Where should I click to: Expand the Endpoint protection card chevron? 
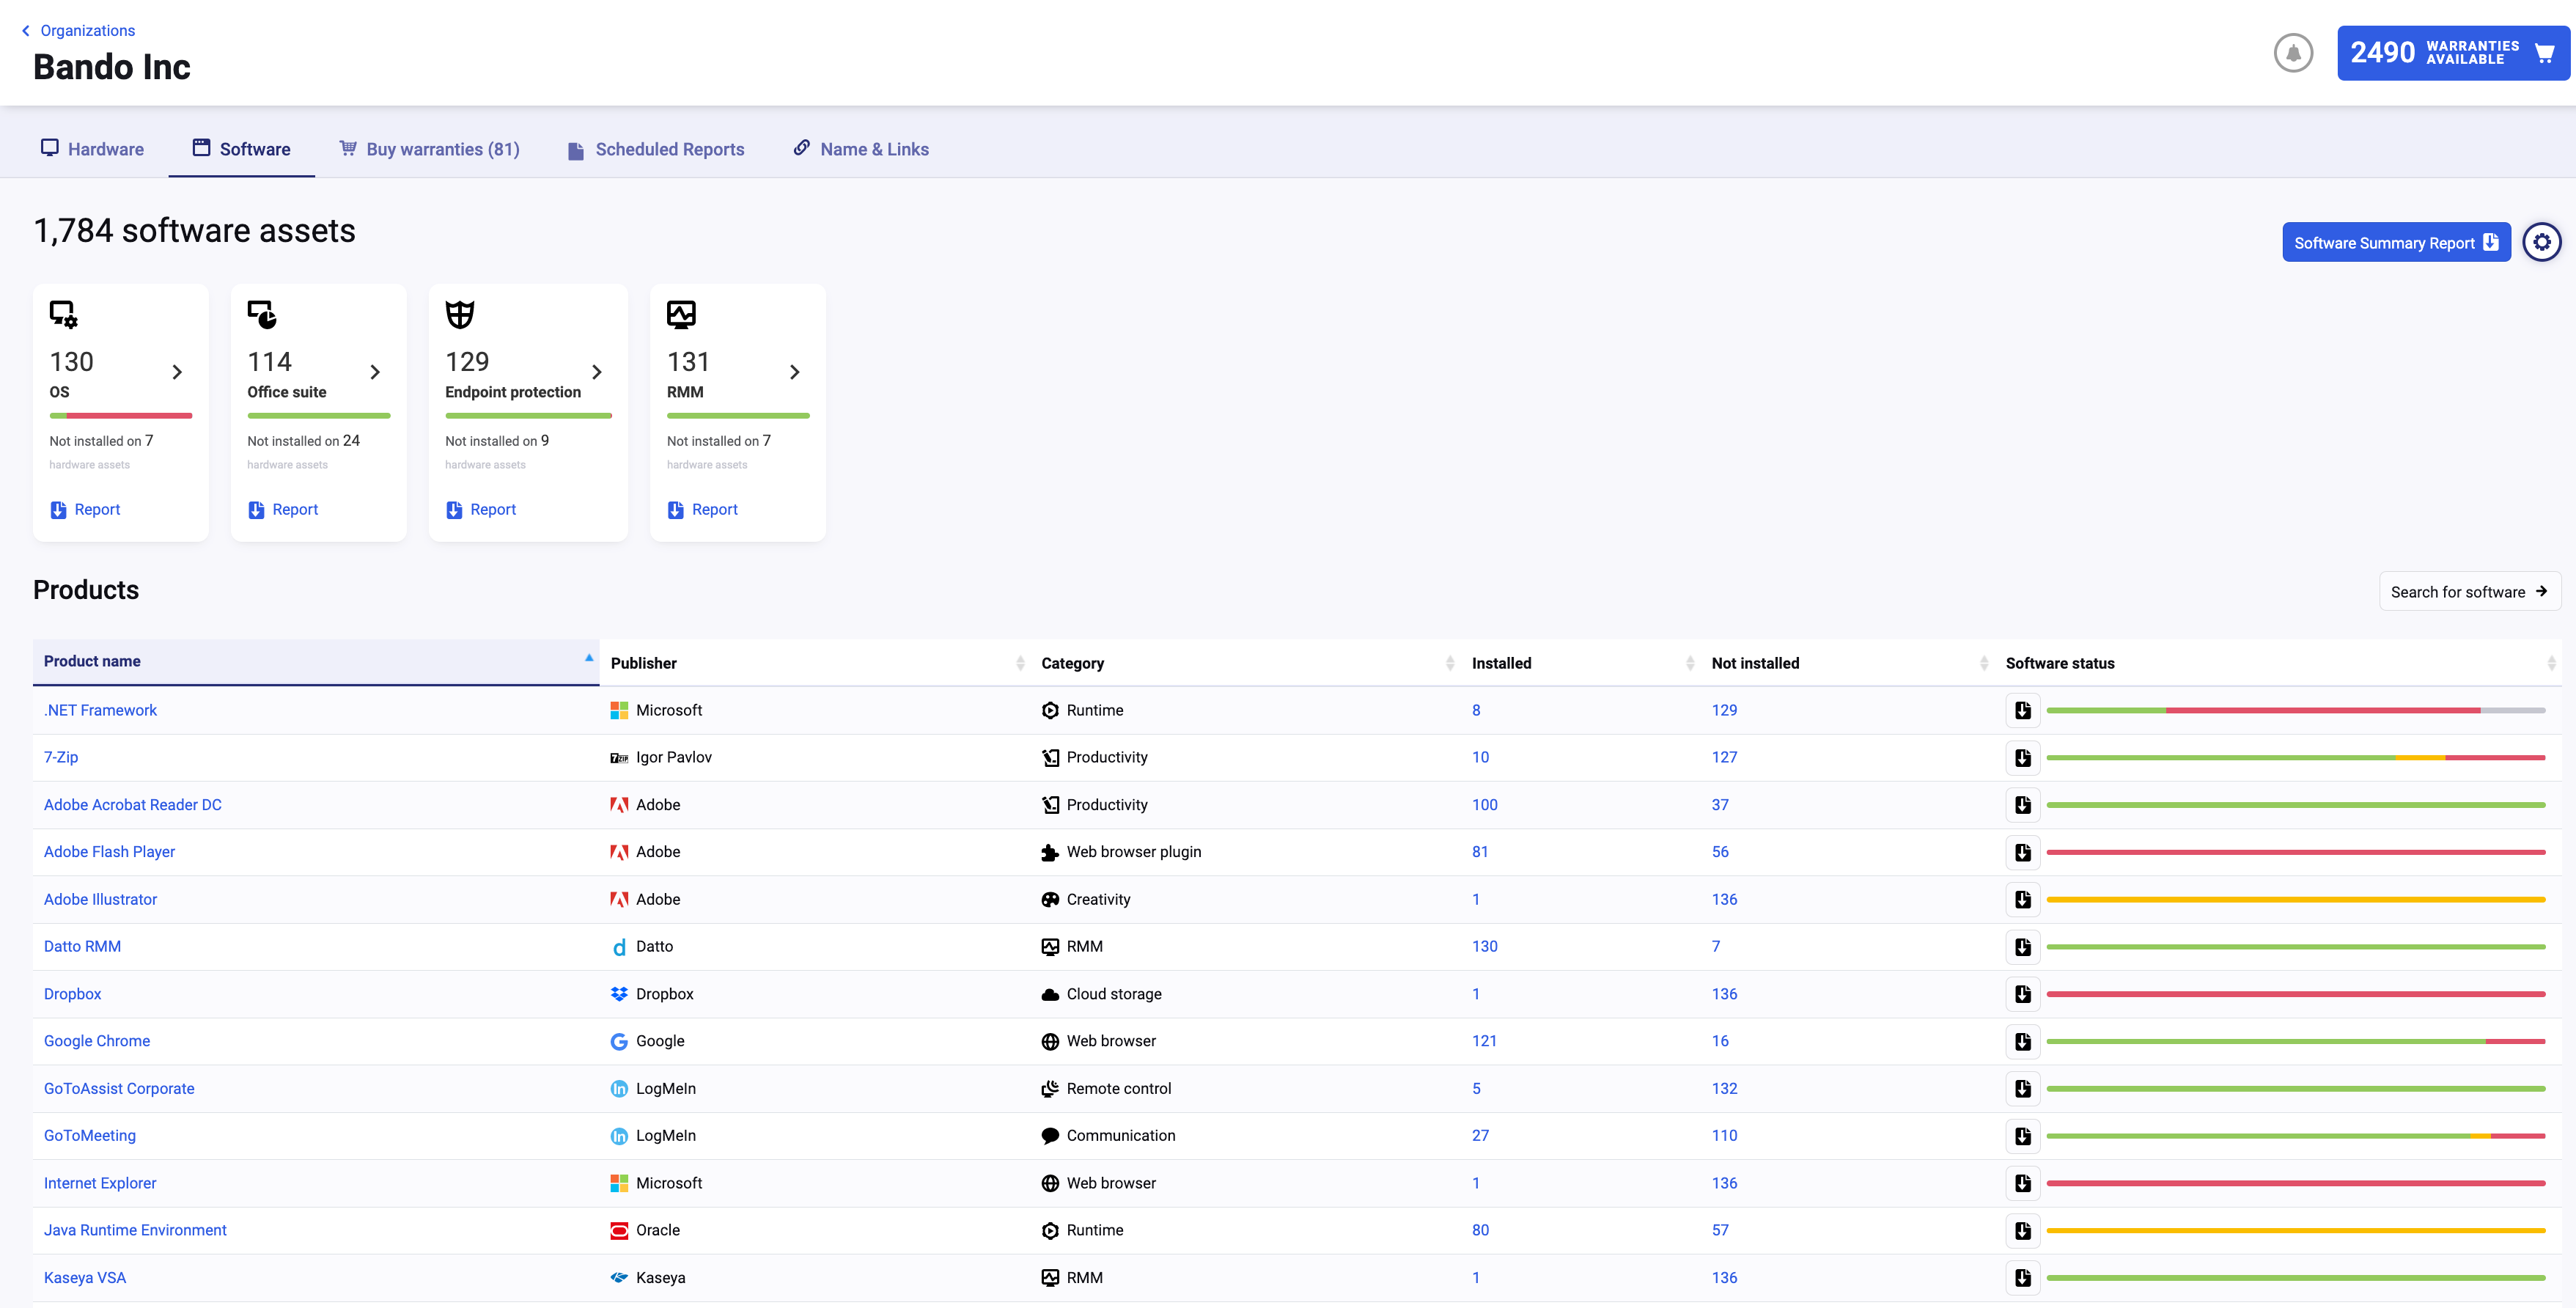pyautogui.click(x=597, y=372)
